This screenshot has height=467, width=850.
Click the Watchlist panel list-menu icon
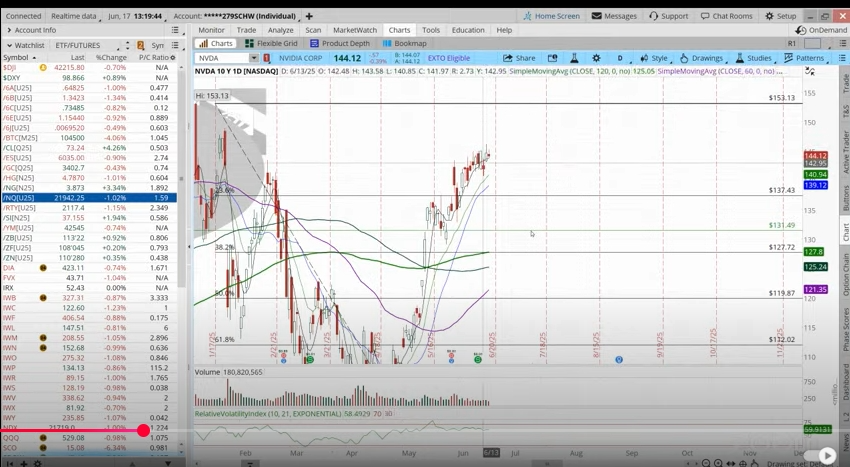click(175, 45)
